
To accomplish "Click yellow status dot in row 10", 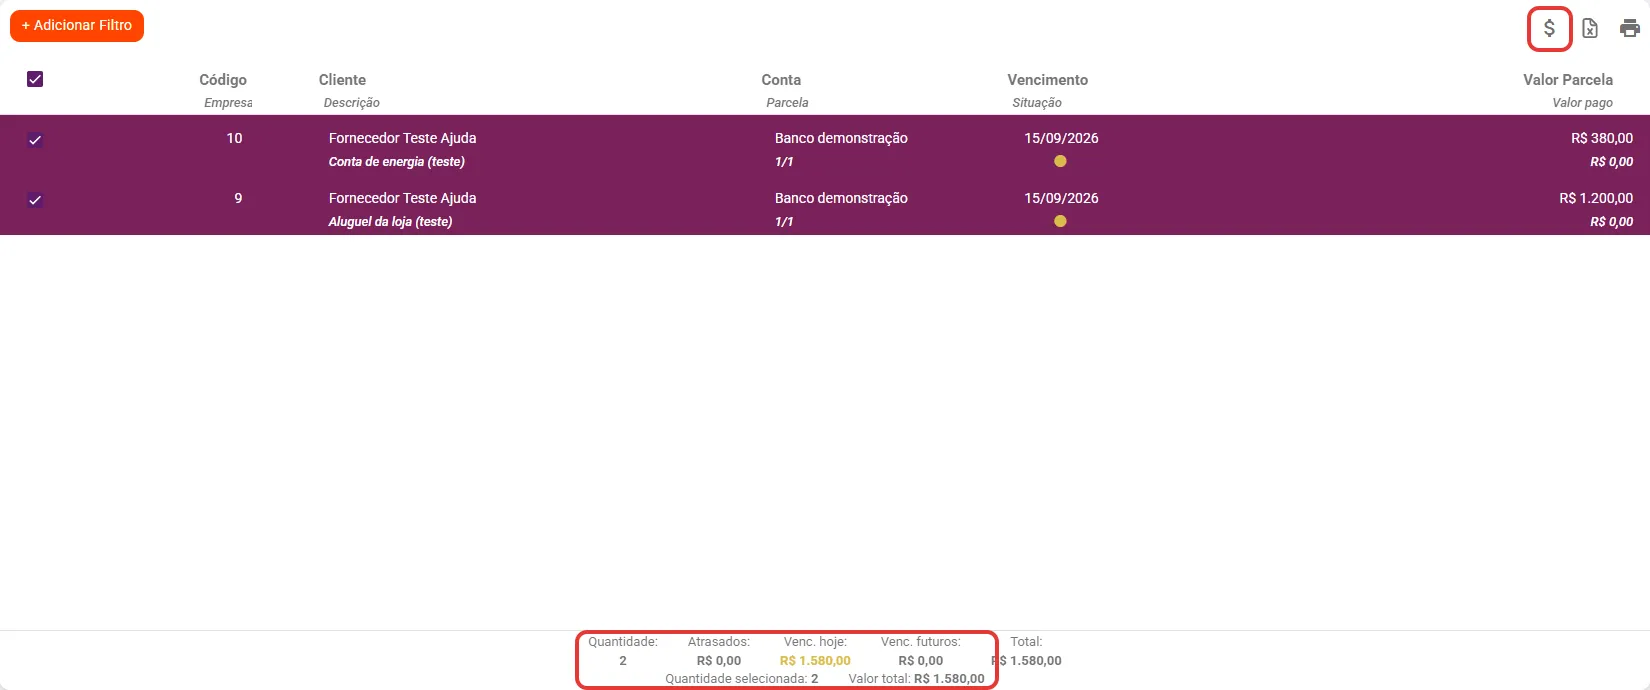I will (1060, 161).
